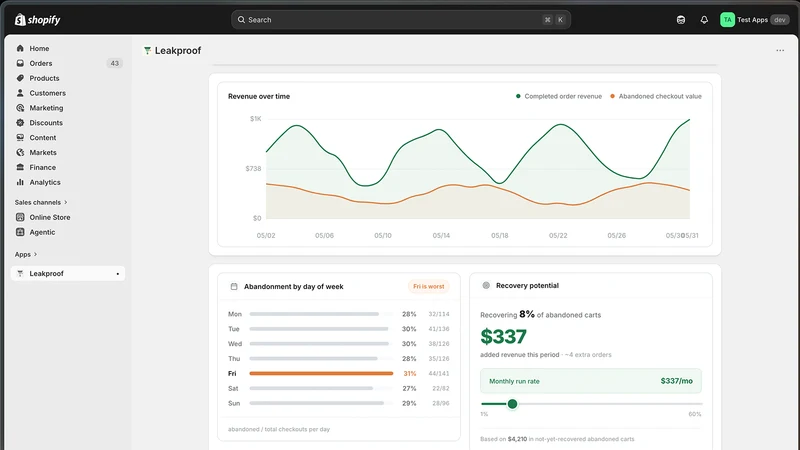Click the Orders count badge 43

coord(114,63)
